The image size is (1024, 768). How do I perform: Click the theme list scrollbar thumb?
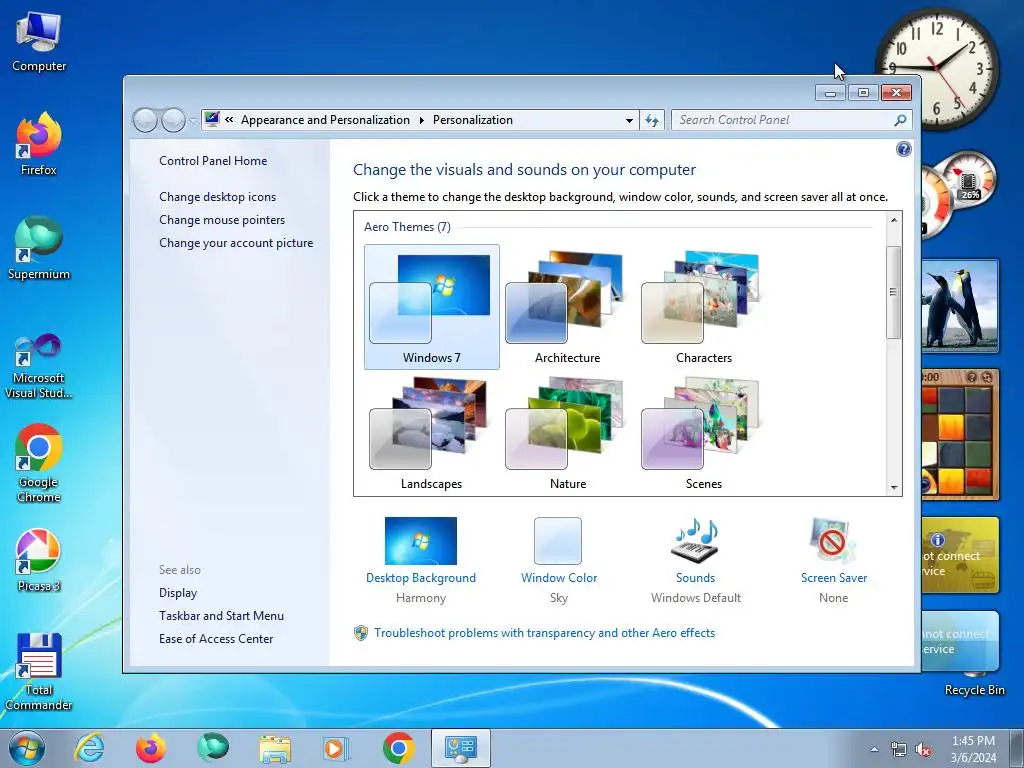893,292
